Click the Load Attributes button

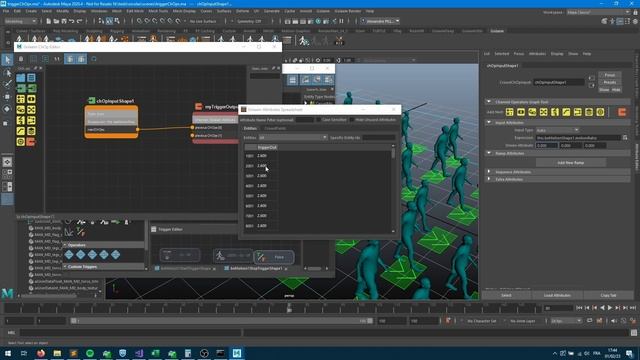[557, 295]
